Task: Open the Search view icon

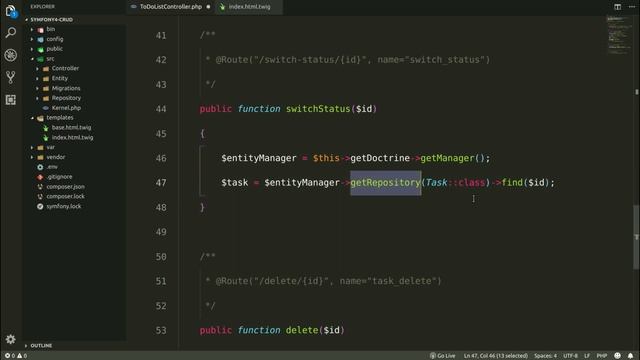Action: click(x=11, y=32)
